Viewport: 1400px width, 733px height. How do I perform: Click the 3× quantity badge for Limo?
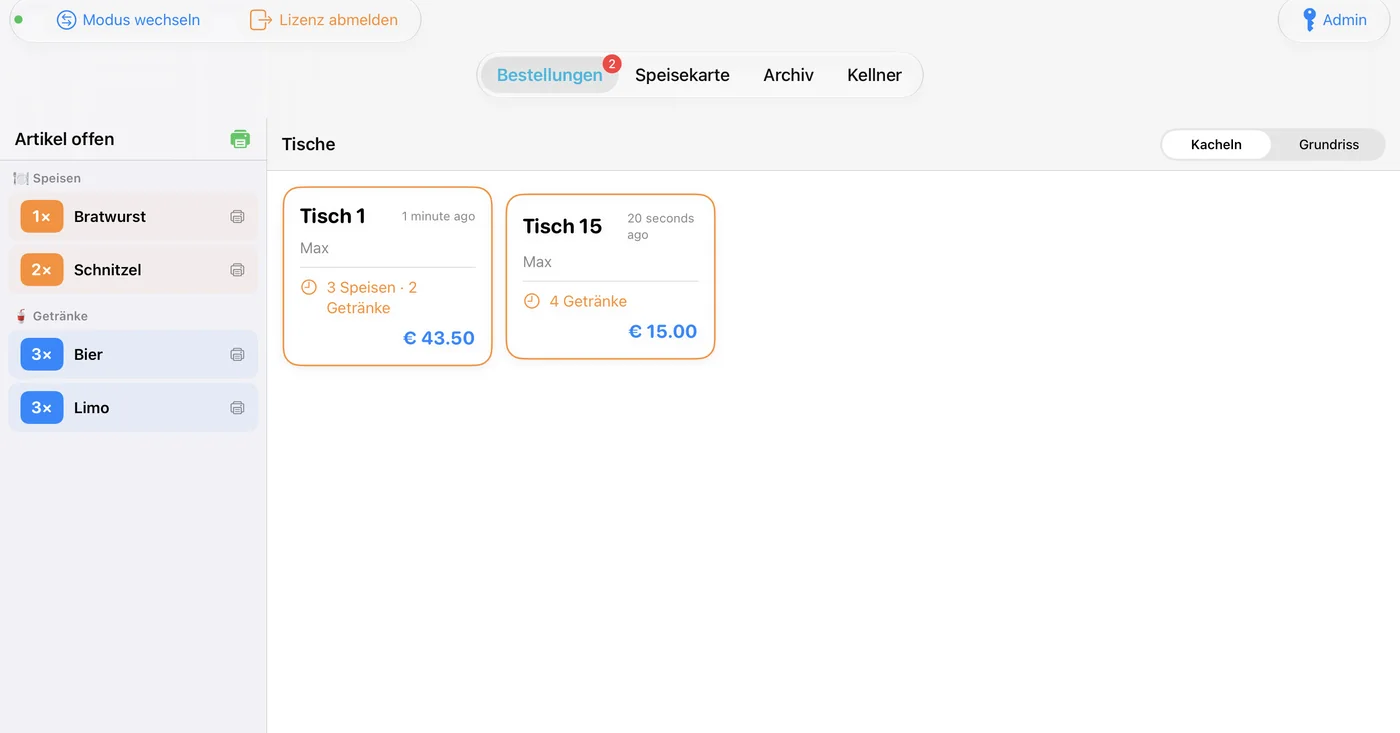point(42,408)
